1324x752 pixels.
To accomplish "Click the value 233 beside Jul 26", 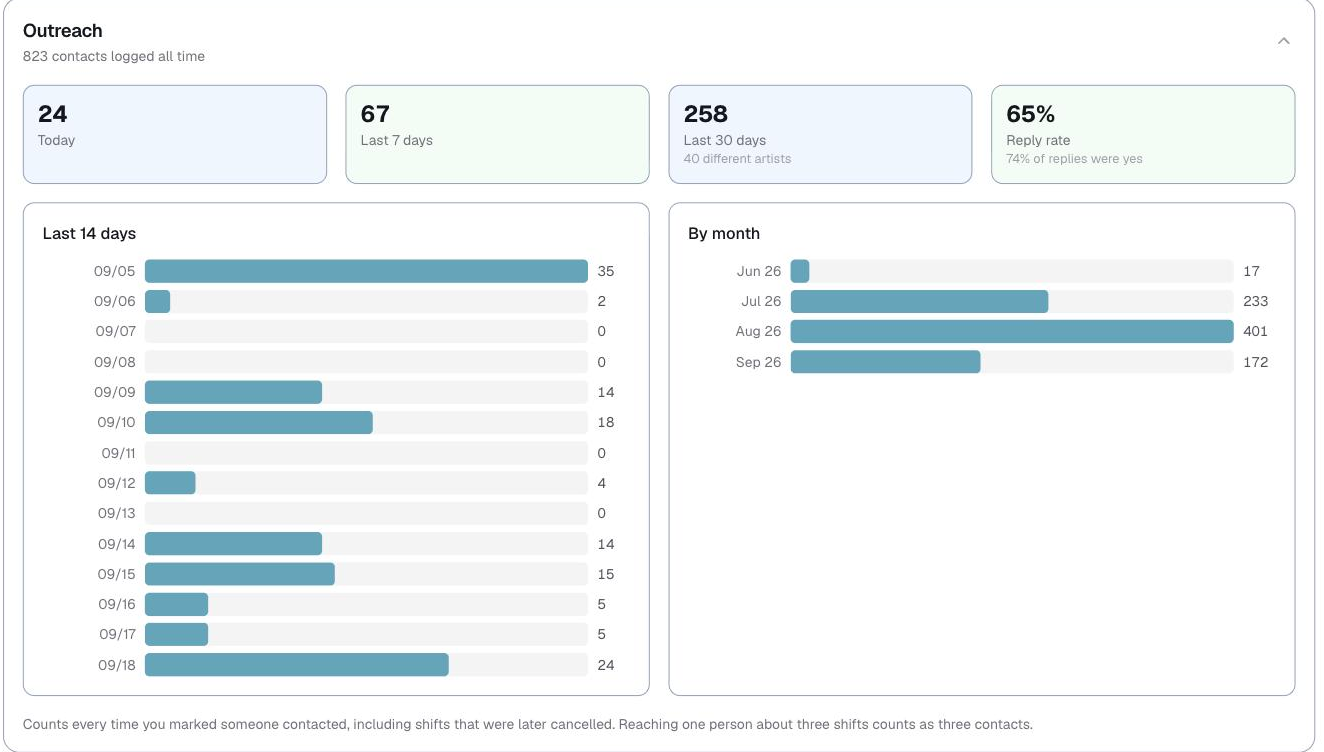I will [x=1256, y=301].
